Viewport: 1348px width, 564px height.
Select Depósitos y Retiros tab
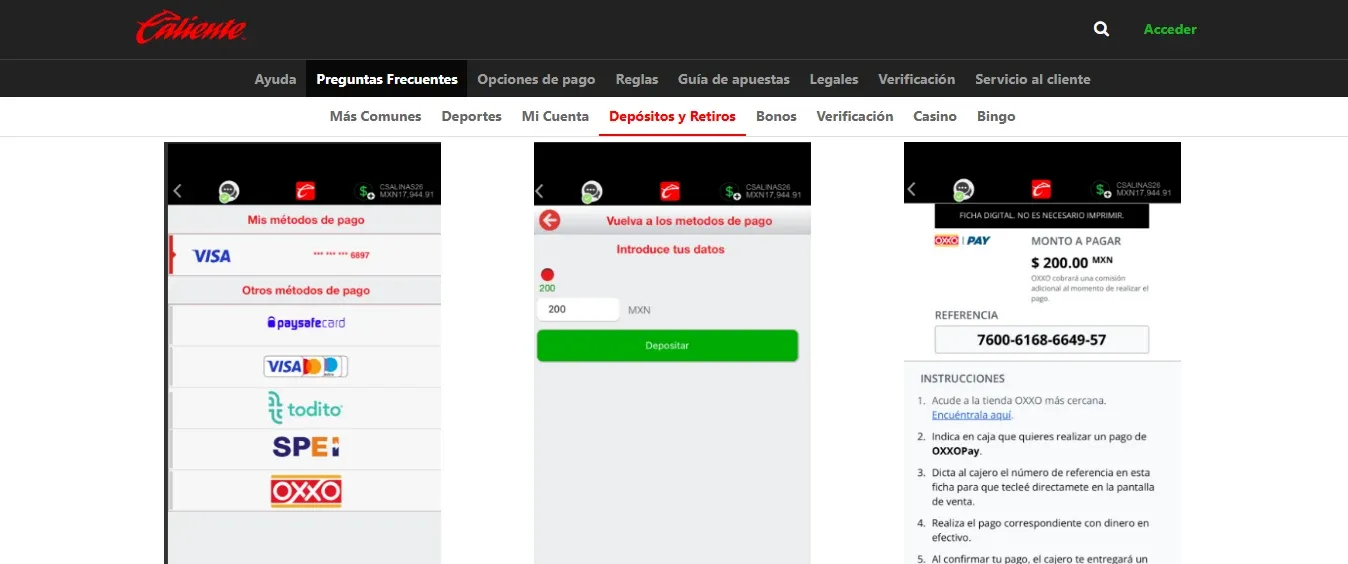click(x=672, y=116)
